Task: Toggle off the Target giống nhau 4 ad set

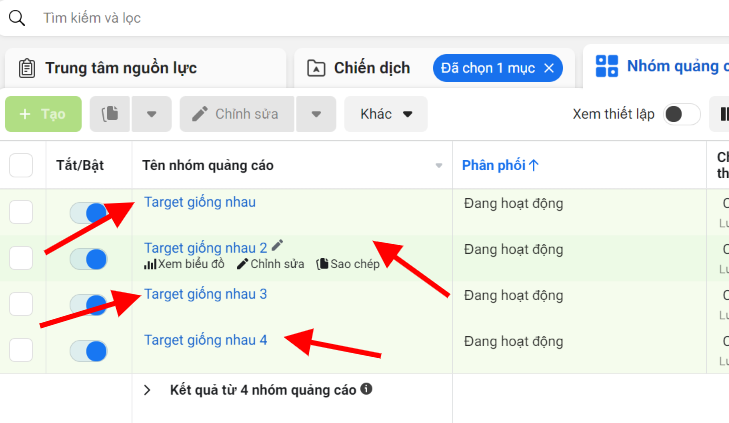Action: 88,351
